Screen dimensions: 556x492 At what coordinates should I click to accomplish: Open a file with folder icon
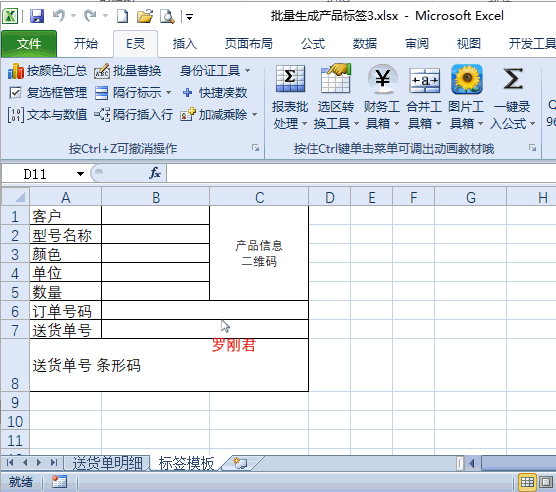tap(145, 16)
